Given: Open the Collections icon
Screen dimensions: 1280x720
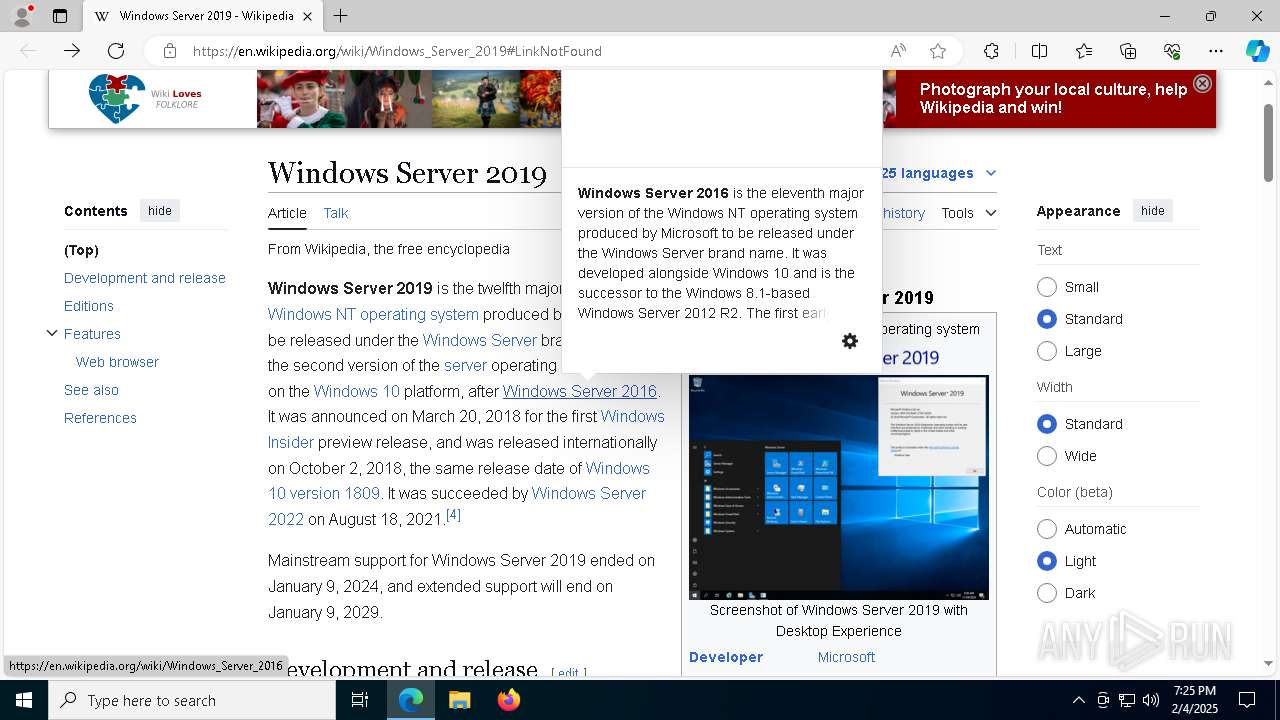Looking at the screenshot, I should (x=1128, y=51).
